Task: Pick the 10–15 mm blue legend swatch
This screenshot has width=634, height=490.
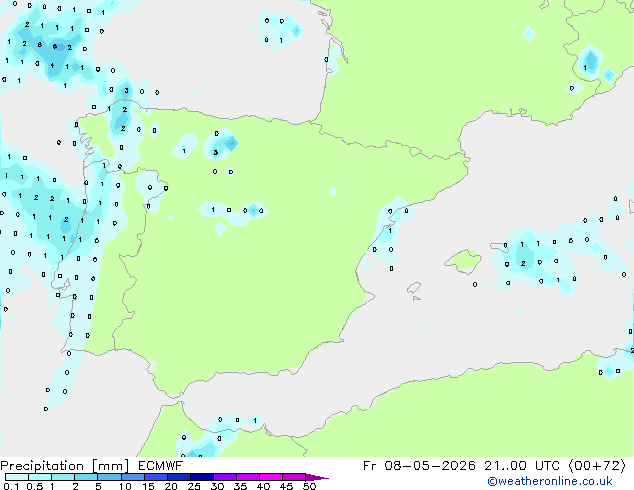Action: coord(132,477)
